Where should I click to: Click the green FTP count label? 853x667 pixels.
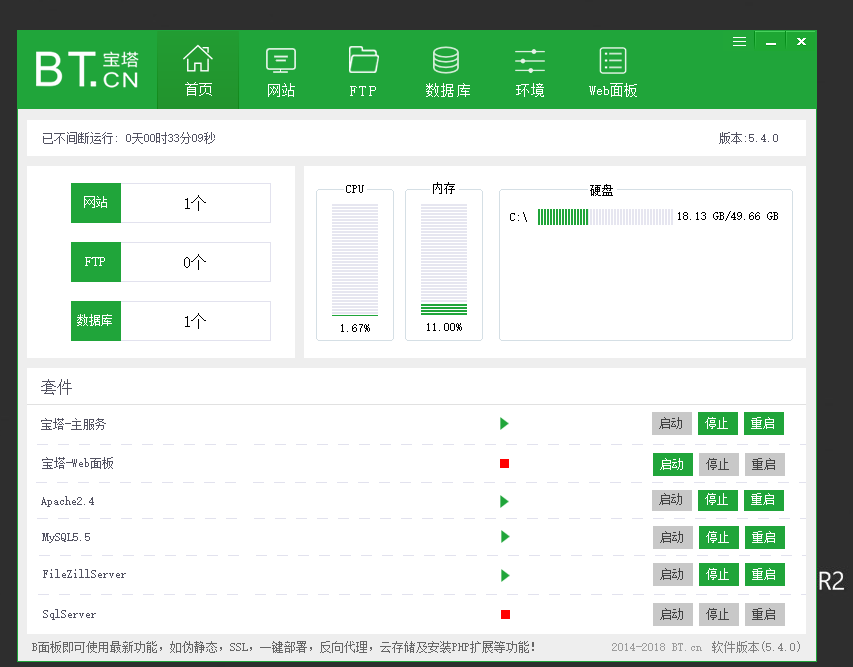click(x=96, y=262)
